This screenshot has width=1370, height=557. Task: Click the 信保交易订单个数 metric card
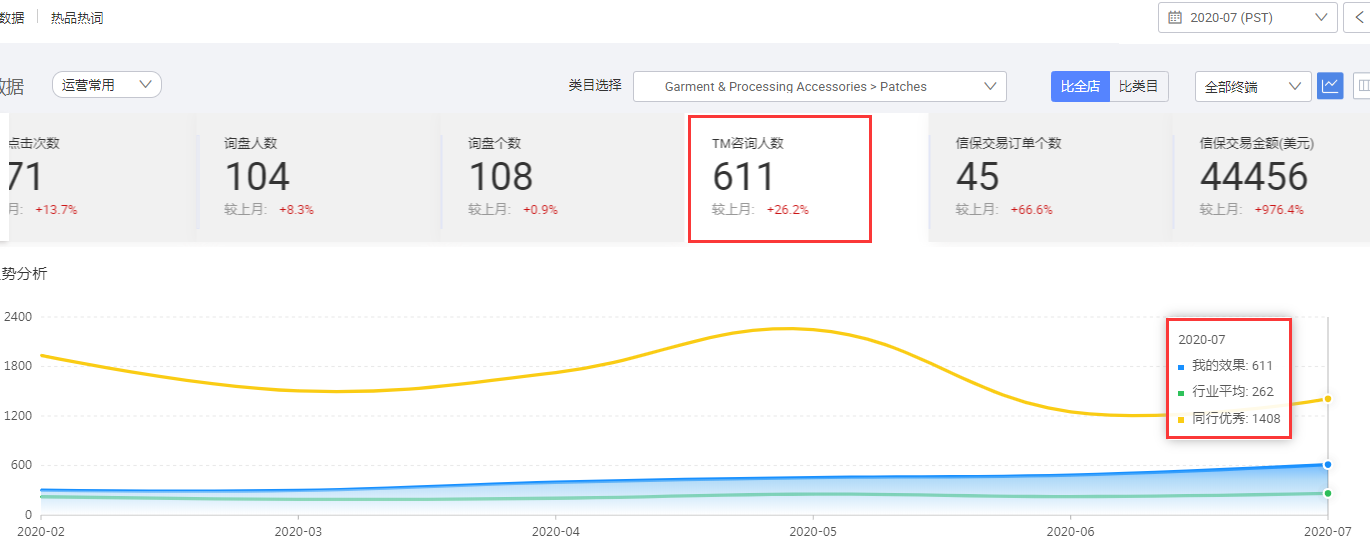[1049, 178]
